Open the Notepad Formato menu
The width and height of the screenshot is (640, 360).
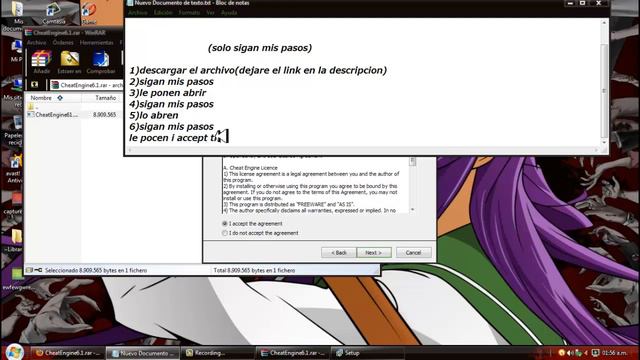[x=189, y=13]
